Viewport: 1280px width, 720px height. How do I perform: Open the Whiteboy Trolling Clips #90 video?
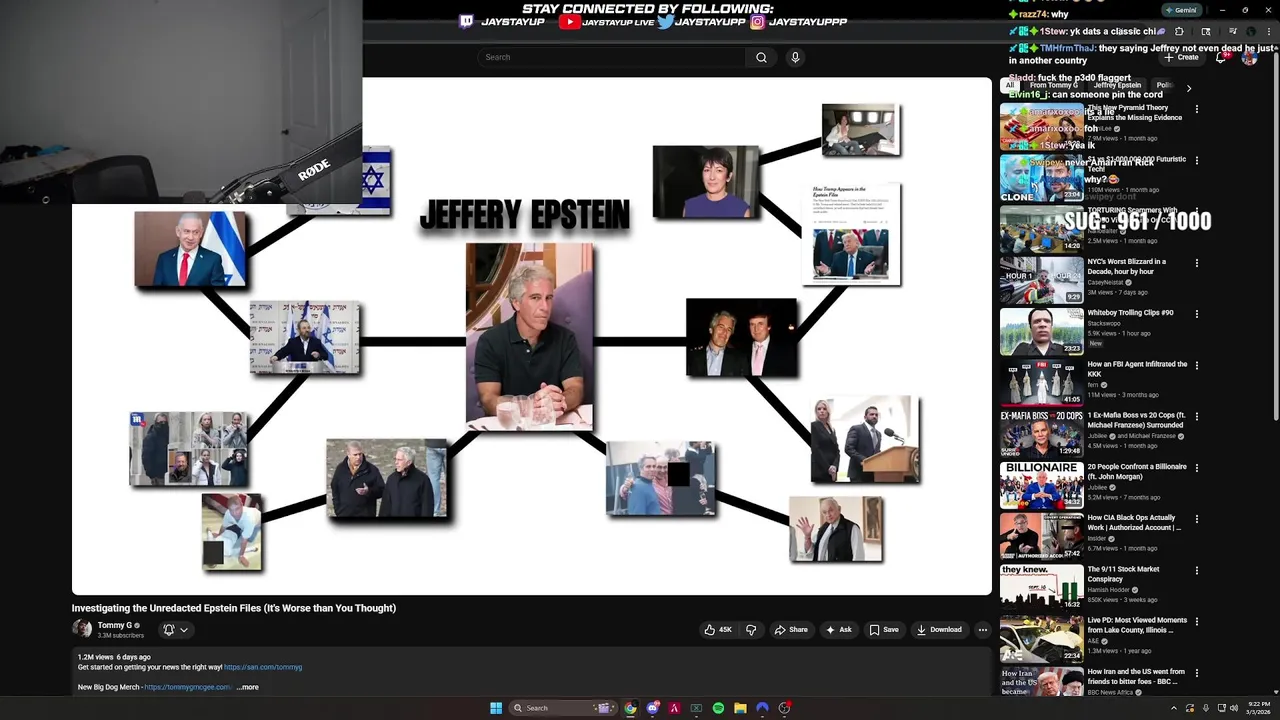click(x=1130, y=312)
